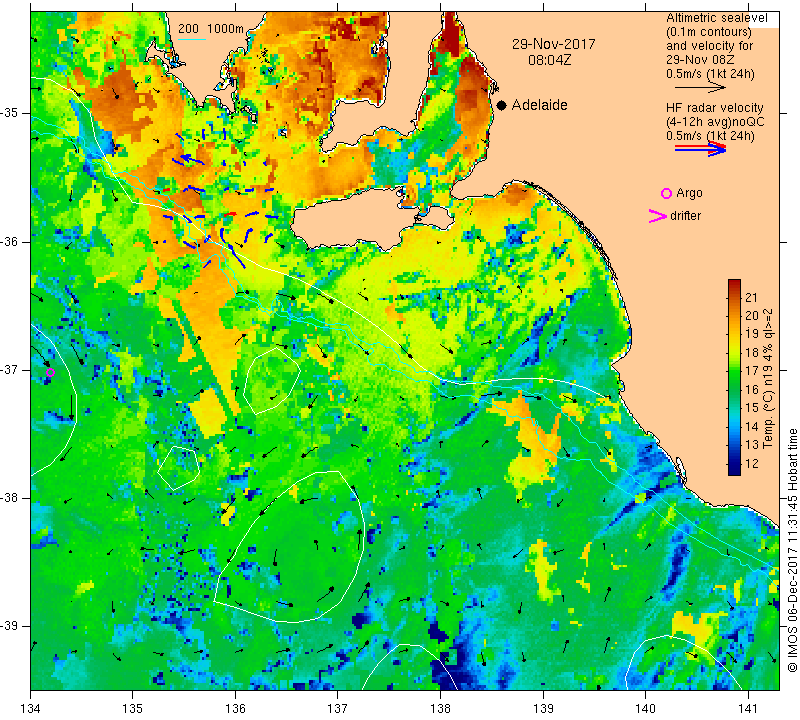Image resolution: width=800 pixels, height=720 pixels.
Task: Click the colorbar at the 12 degree mark
Action: (734, 464)
